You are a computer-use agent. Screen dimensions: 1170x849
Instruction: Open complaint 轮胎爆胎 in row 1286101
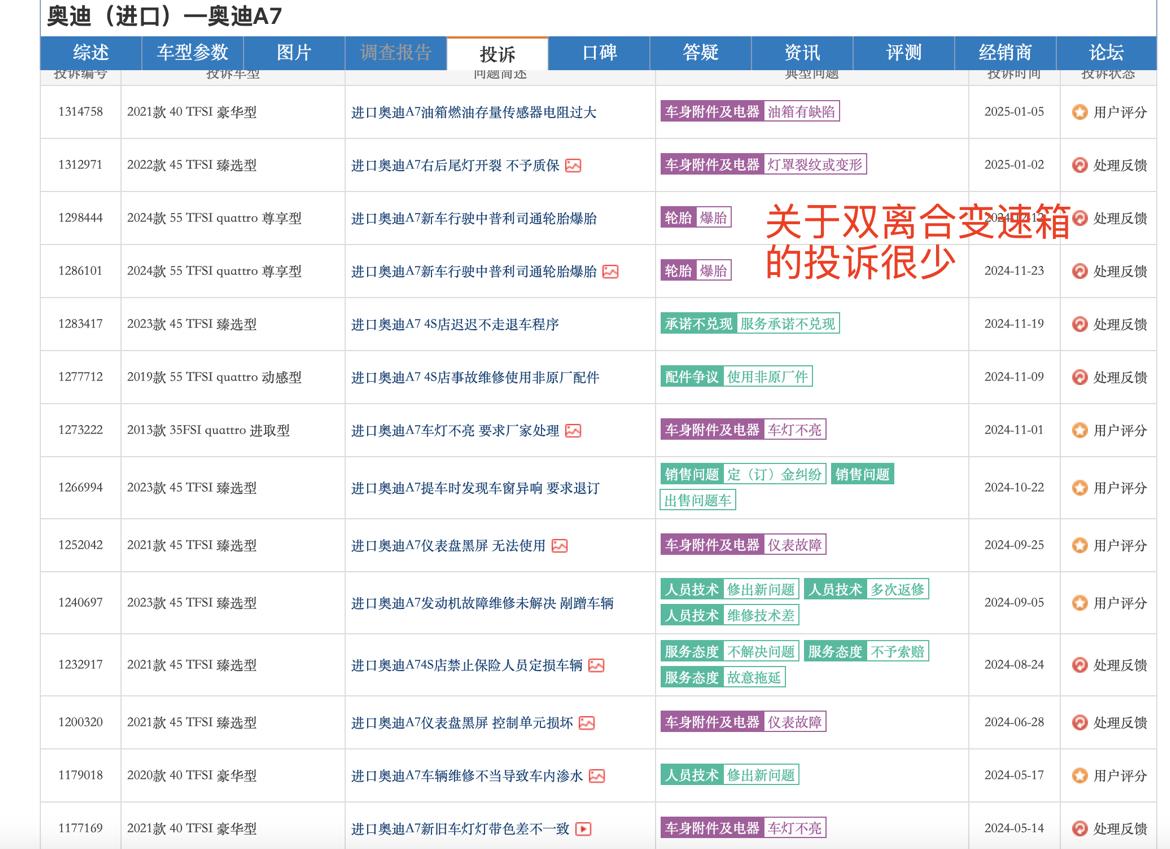[474, 272]
